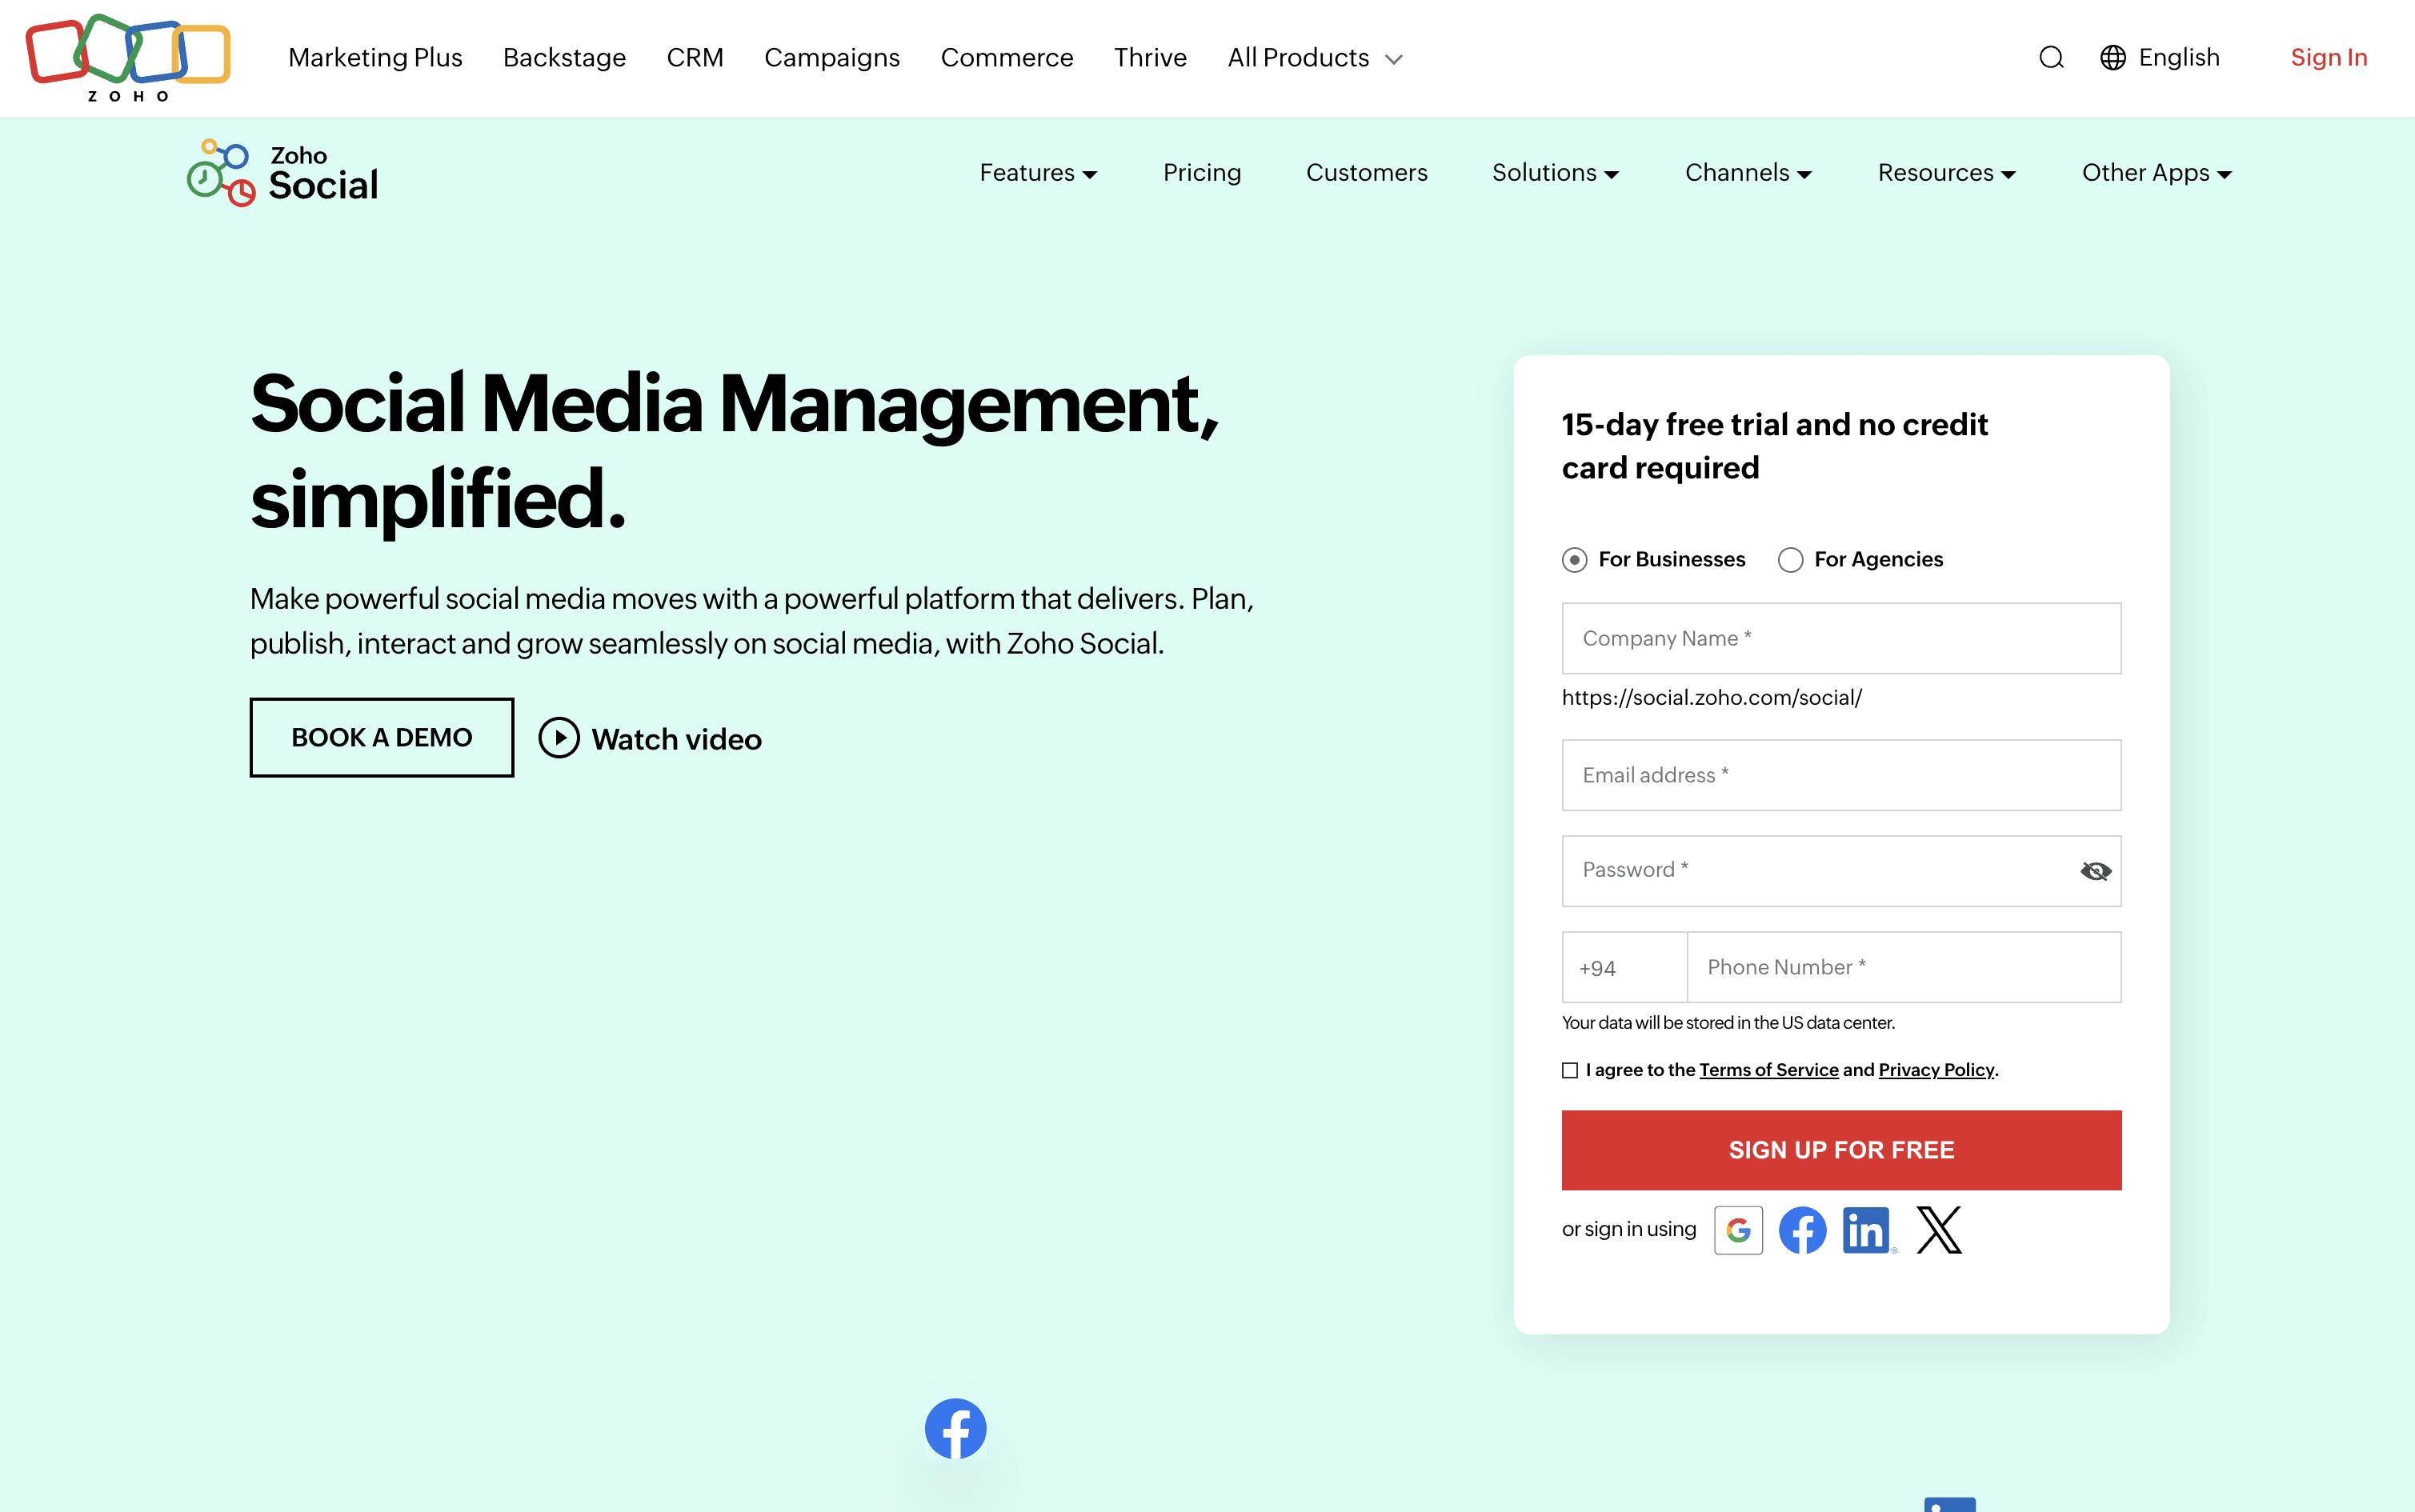Open Commerce in top nav
The width and height of the screenshot is (2415, 1512).
pos(1007,58)
